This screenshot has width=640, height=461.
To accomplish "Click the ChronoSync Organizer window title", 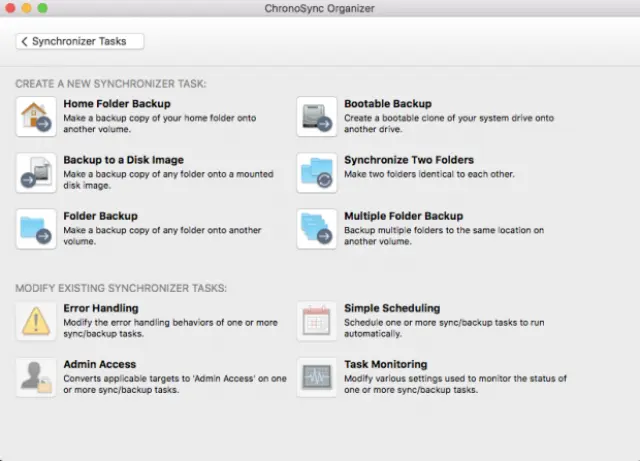I will click(320, 8).
